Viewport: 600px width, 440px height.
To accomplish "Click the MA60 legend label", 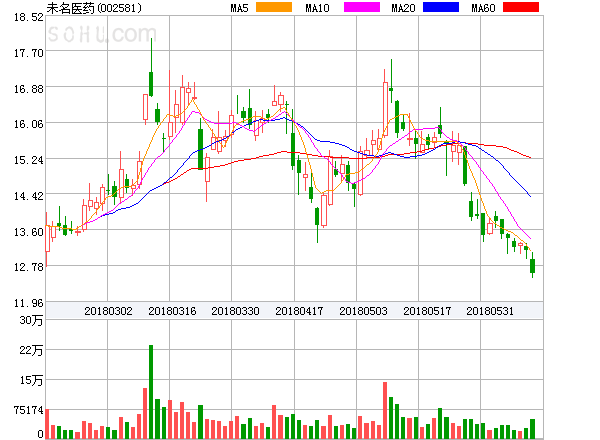I will pos(483,8).
